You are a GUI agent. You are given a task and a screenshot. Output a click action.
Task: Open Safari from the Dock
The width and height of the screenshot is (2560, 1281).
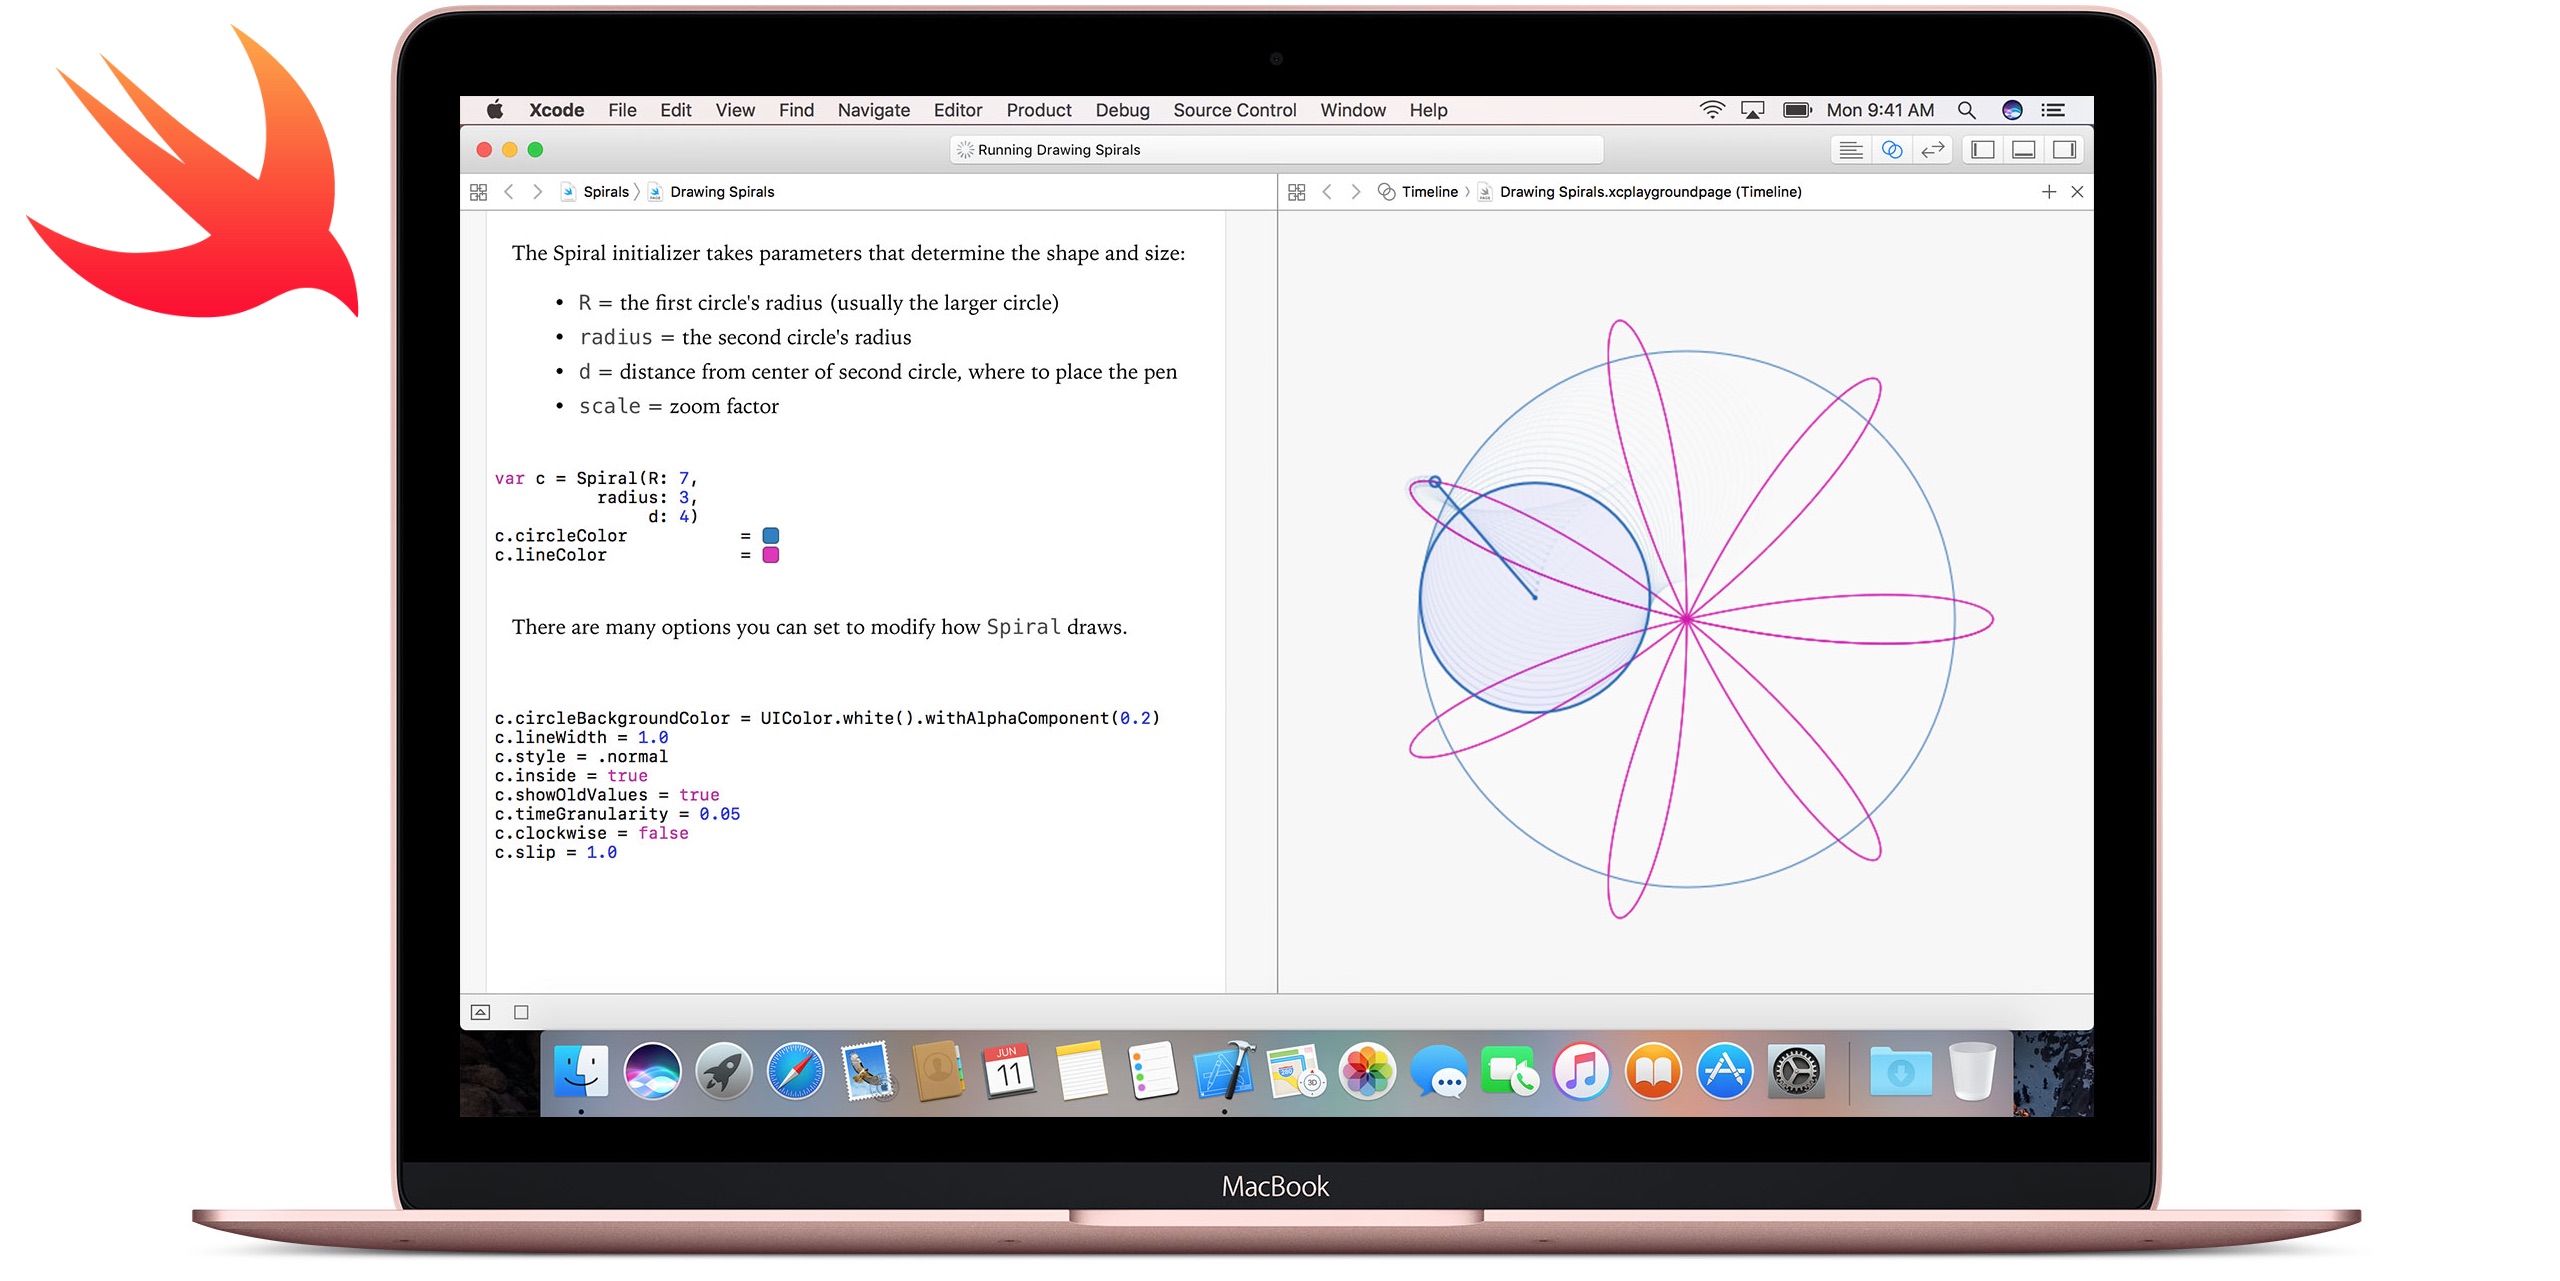[x=795, y=1072]
